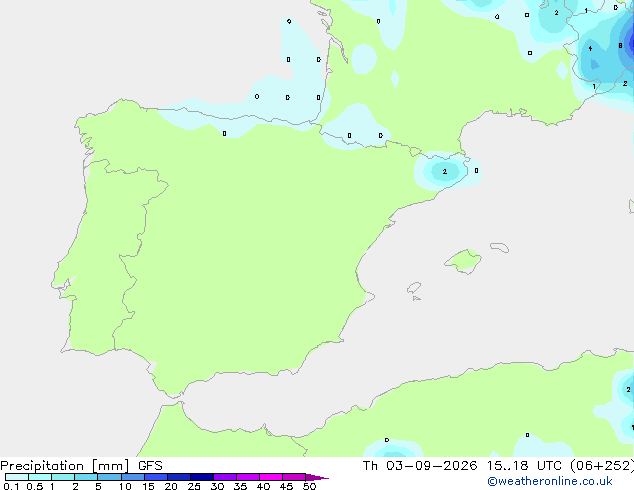Click the '(06+252)' forecast run text
The image size is (634, 490).
pyautogui.click(x=602, y=466)
